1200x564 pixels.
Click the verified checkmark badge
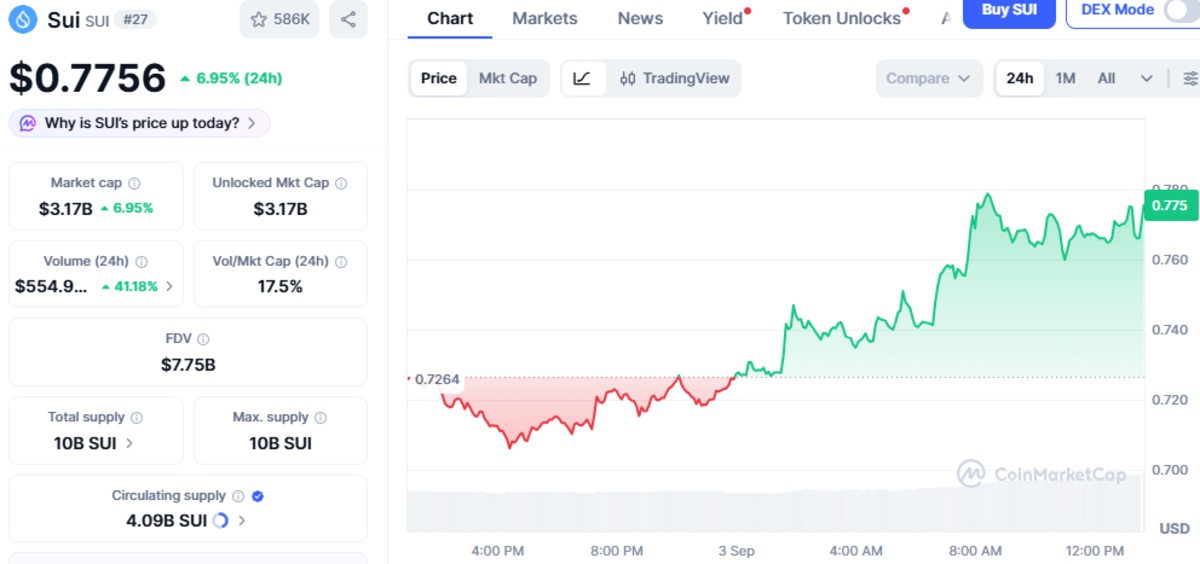(x=258, y=495)
